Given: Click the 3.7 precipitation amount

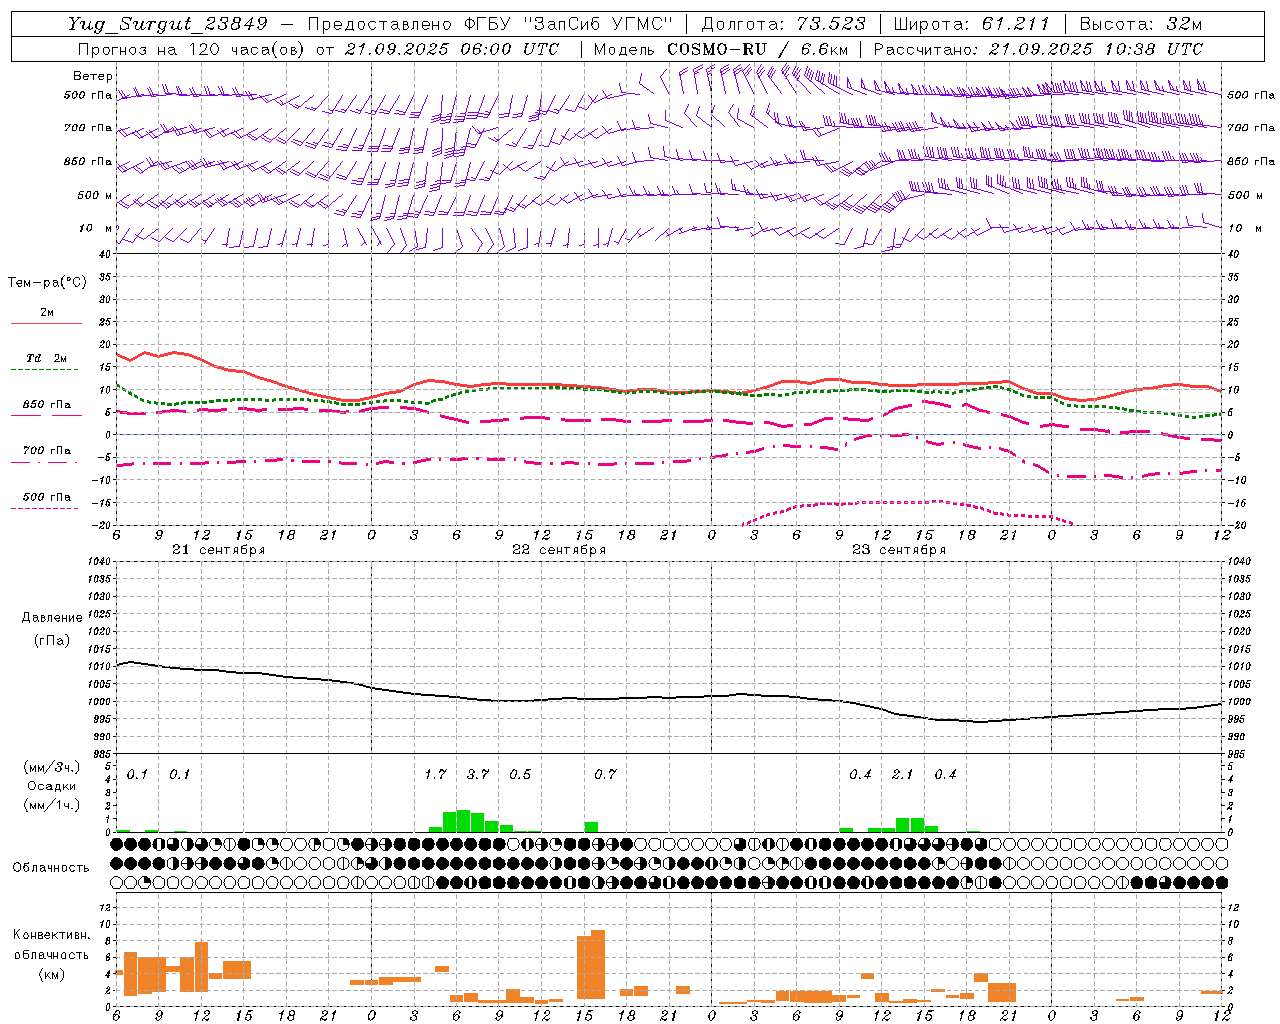Looking at the screenshot, I should [x=478, y=775].
